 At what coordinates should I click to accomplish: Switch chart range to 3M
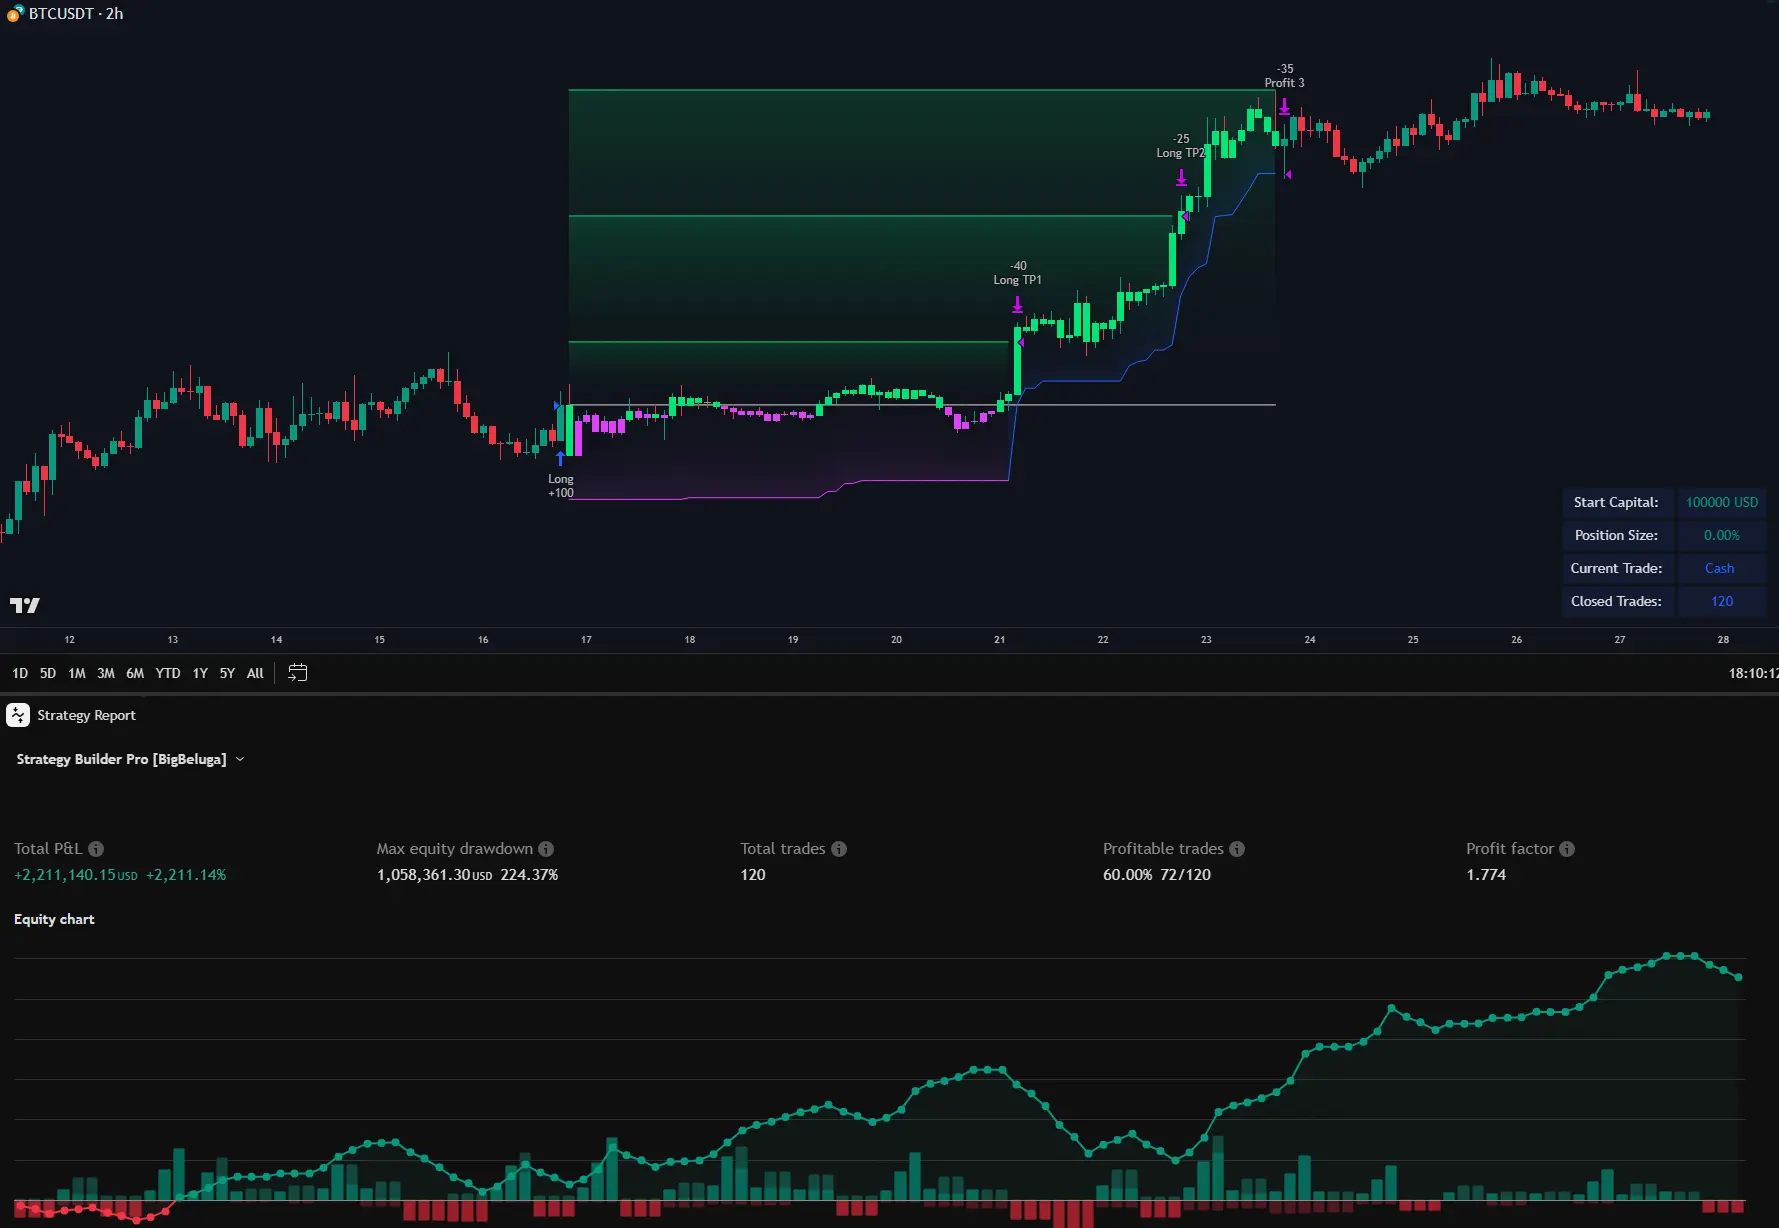[106, 673]
